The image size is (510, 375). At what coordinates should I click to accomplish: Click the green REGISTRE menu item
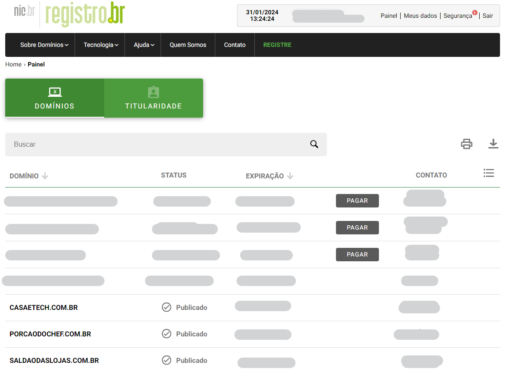coord(277,45)
